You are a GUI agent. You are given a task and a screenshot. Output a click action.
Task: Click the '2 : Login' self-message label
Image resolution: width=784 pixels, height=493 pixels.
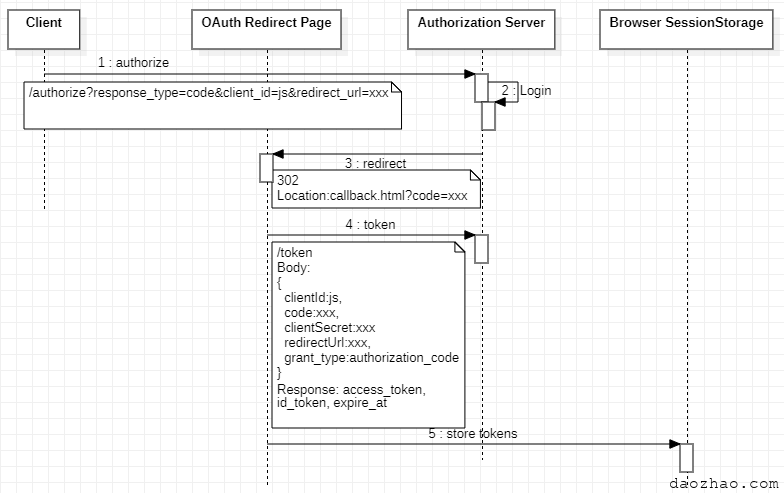point(526,90)
